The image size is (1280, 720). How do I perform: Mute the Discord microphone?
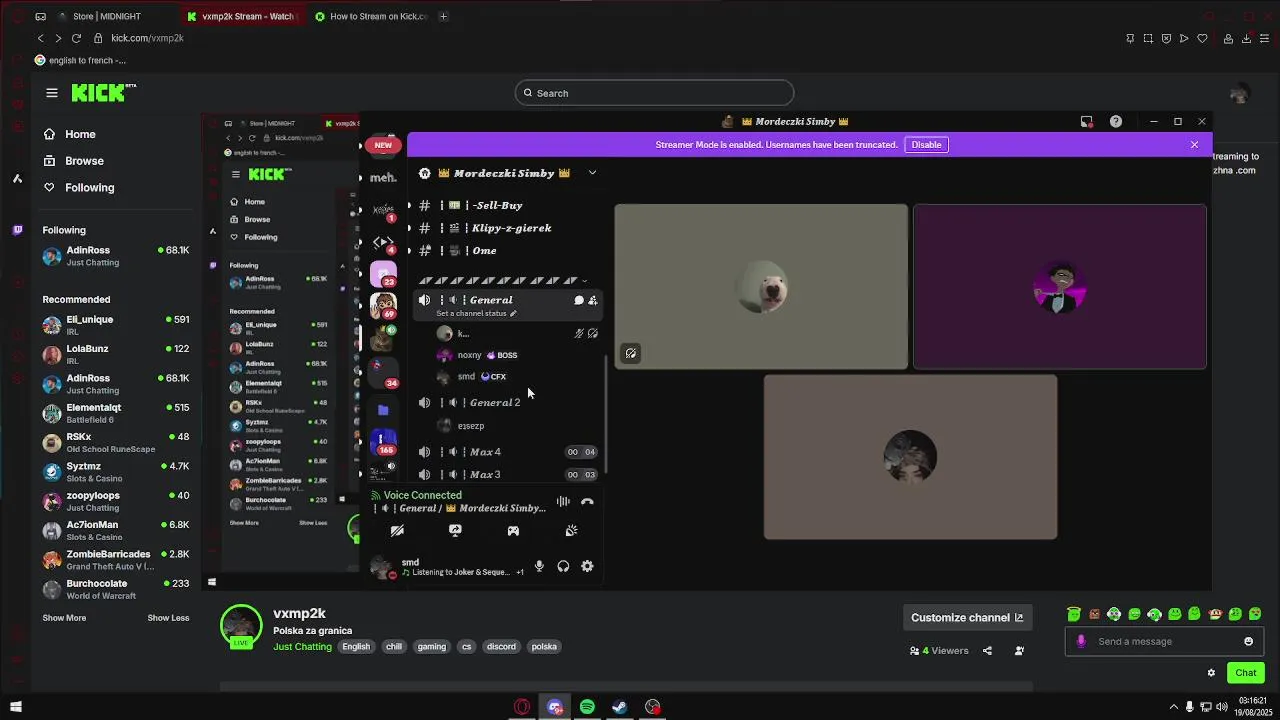(x=539, y=566)
